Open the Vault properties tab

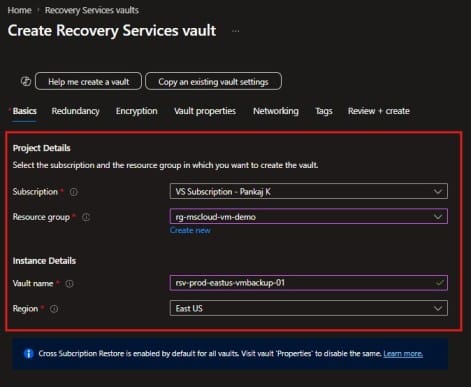205,111
